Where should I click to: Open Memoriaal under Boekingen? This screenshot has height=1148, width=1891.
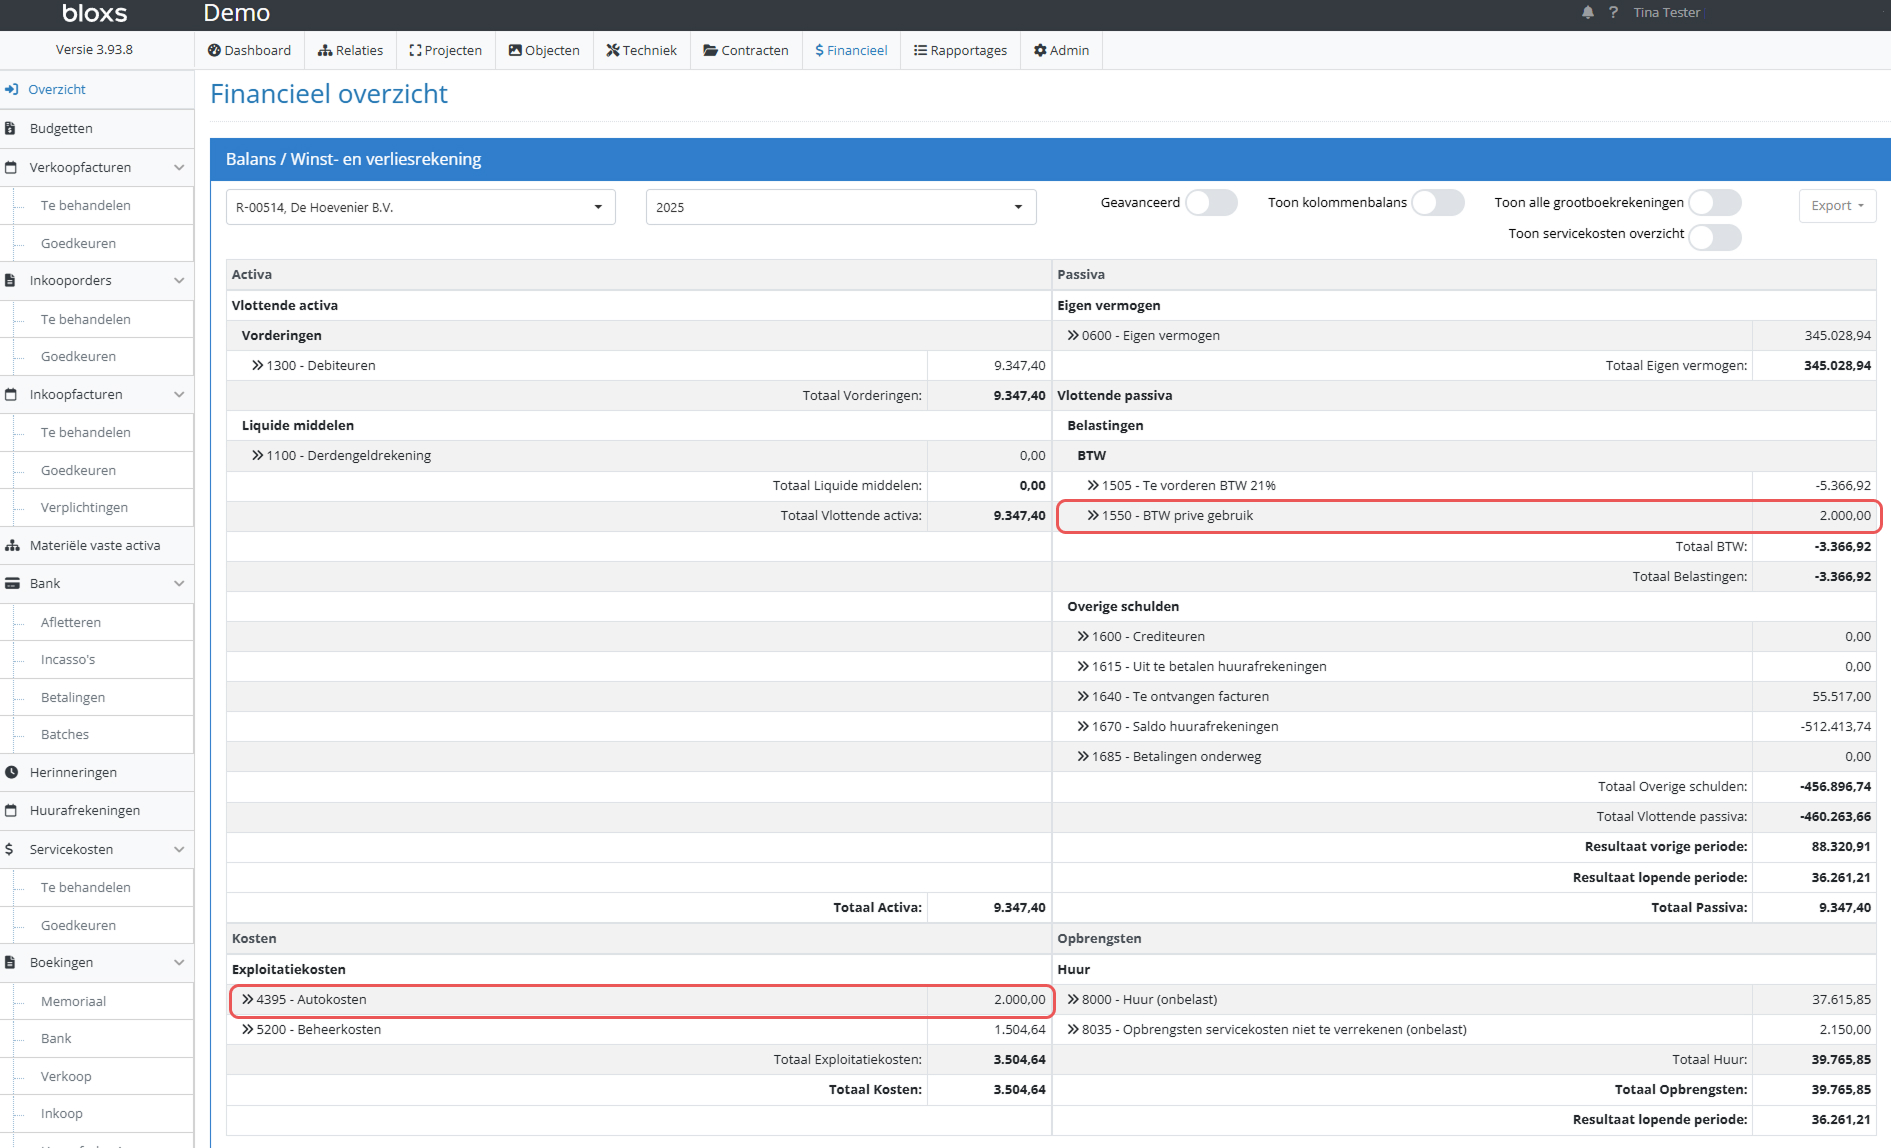point(73,1002)
